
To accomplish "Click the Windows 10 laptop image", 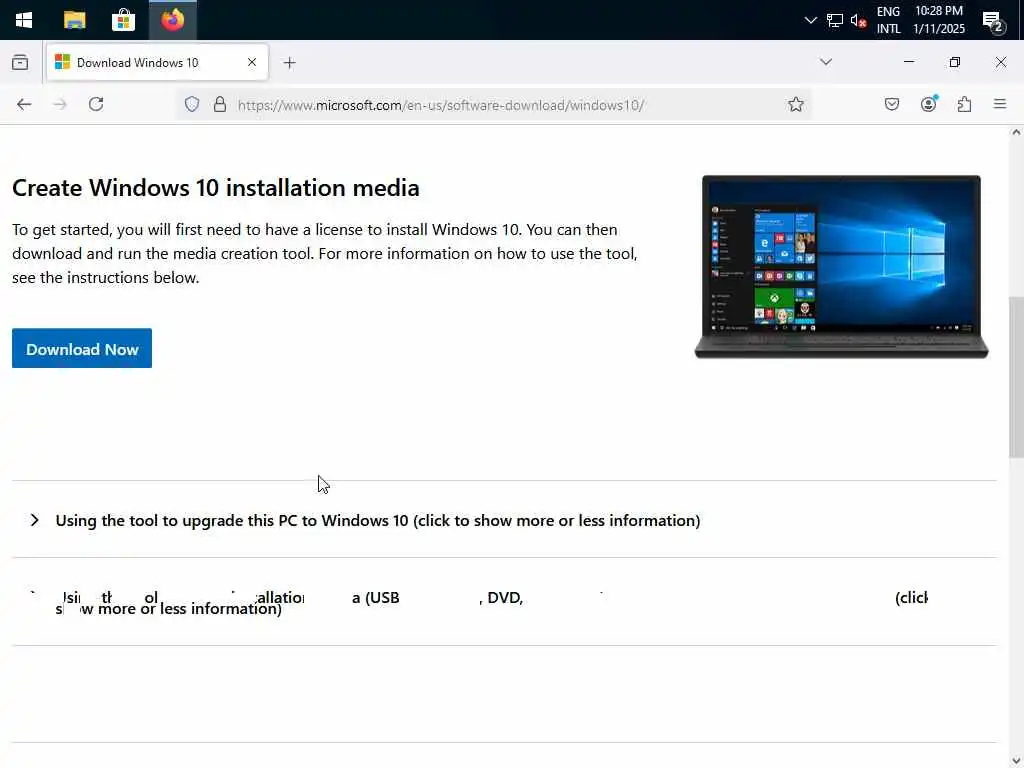I will [841, 266].
